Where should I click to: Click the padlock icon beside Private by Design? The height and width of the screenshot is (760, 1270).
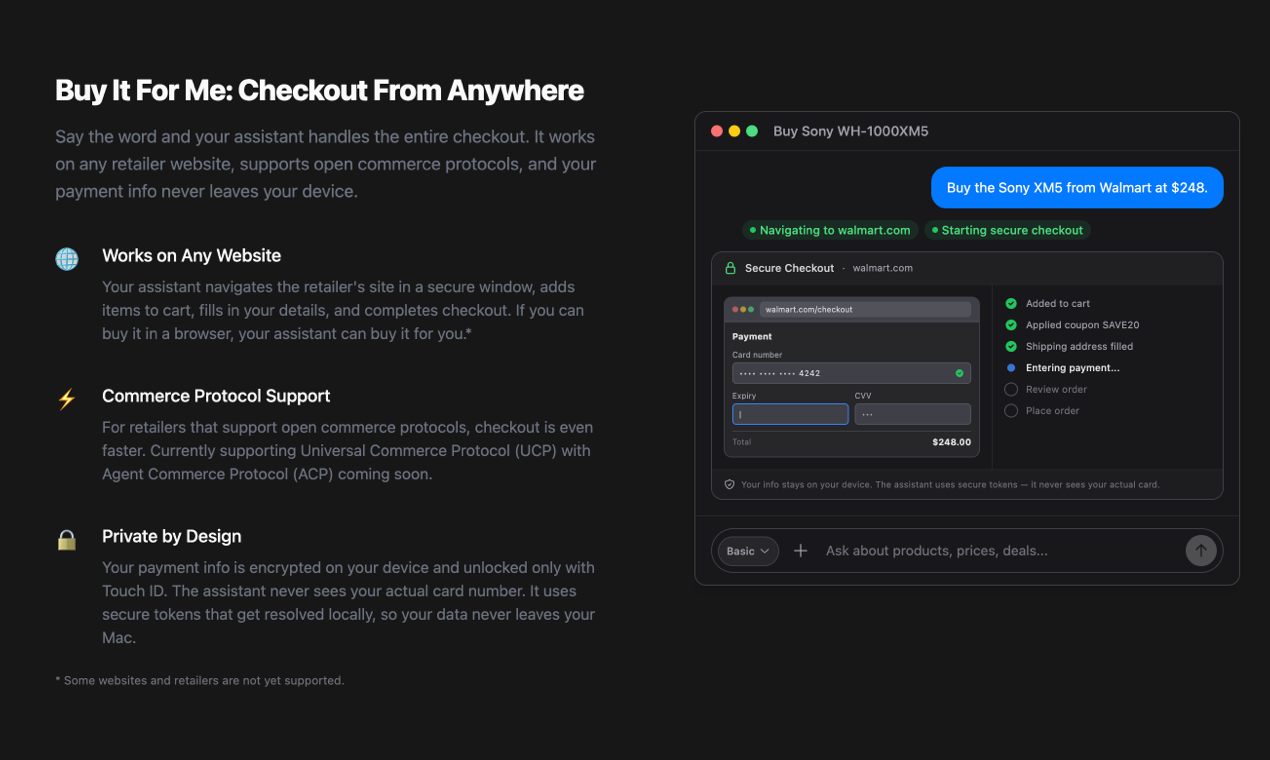tap(67, 540)
